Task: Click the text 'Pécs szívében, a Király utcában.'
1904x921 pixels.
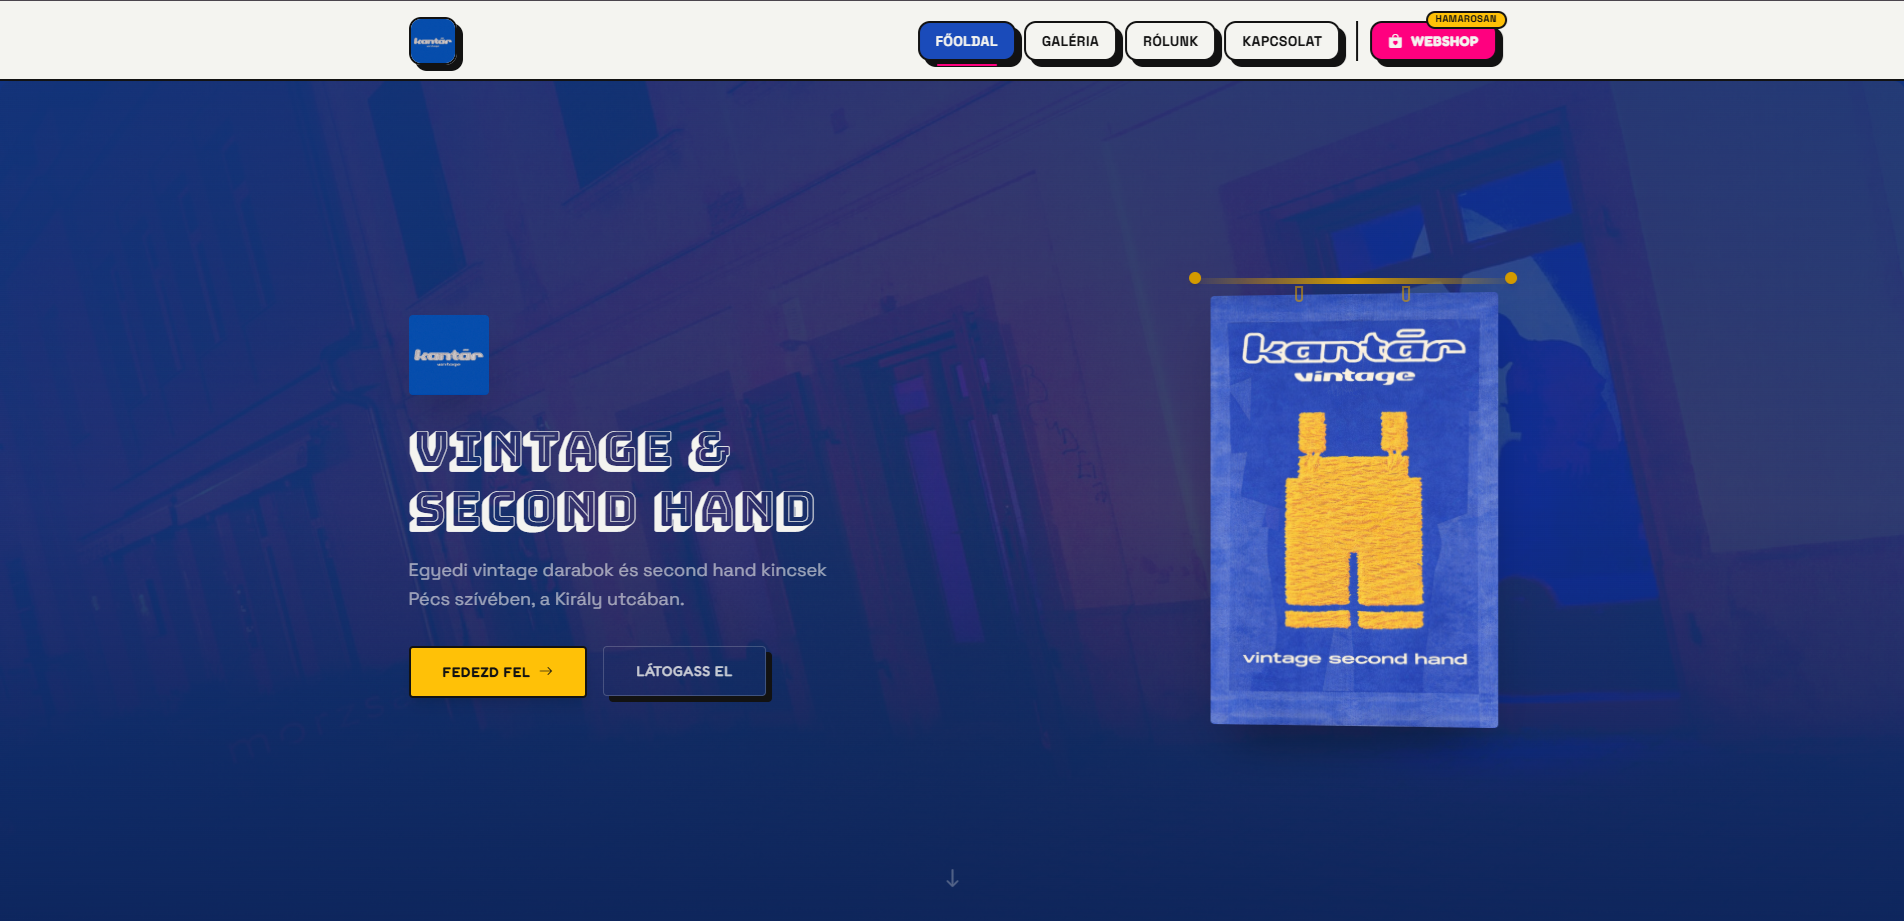Action: (546, 599)
